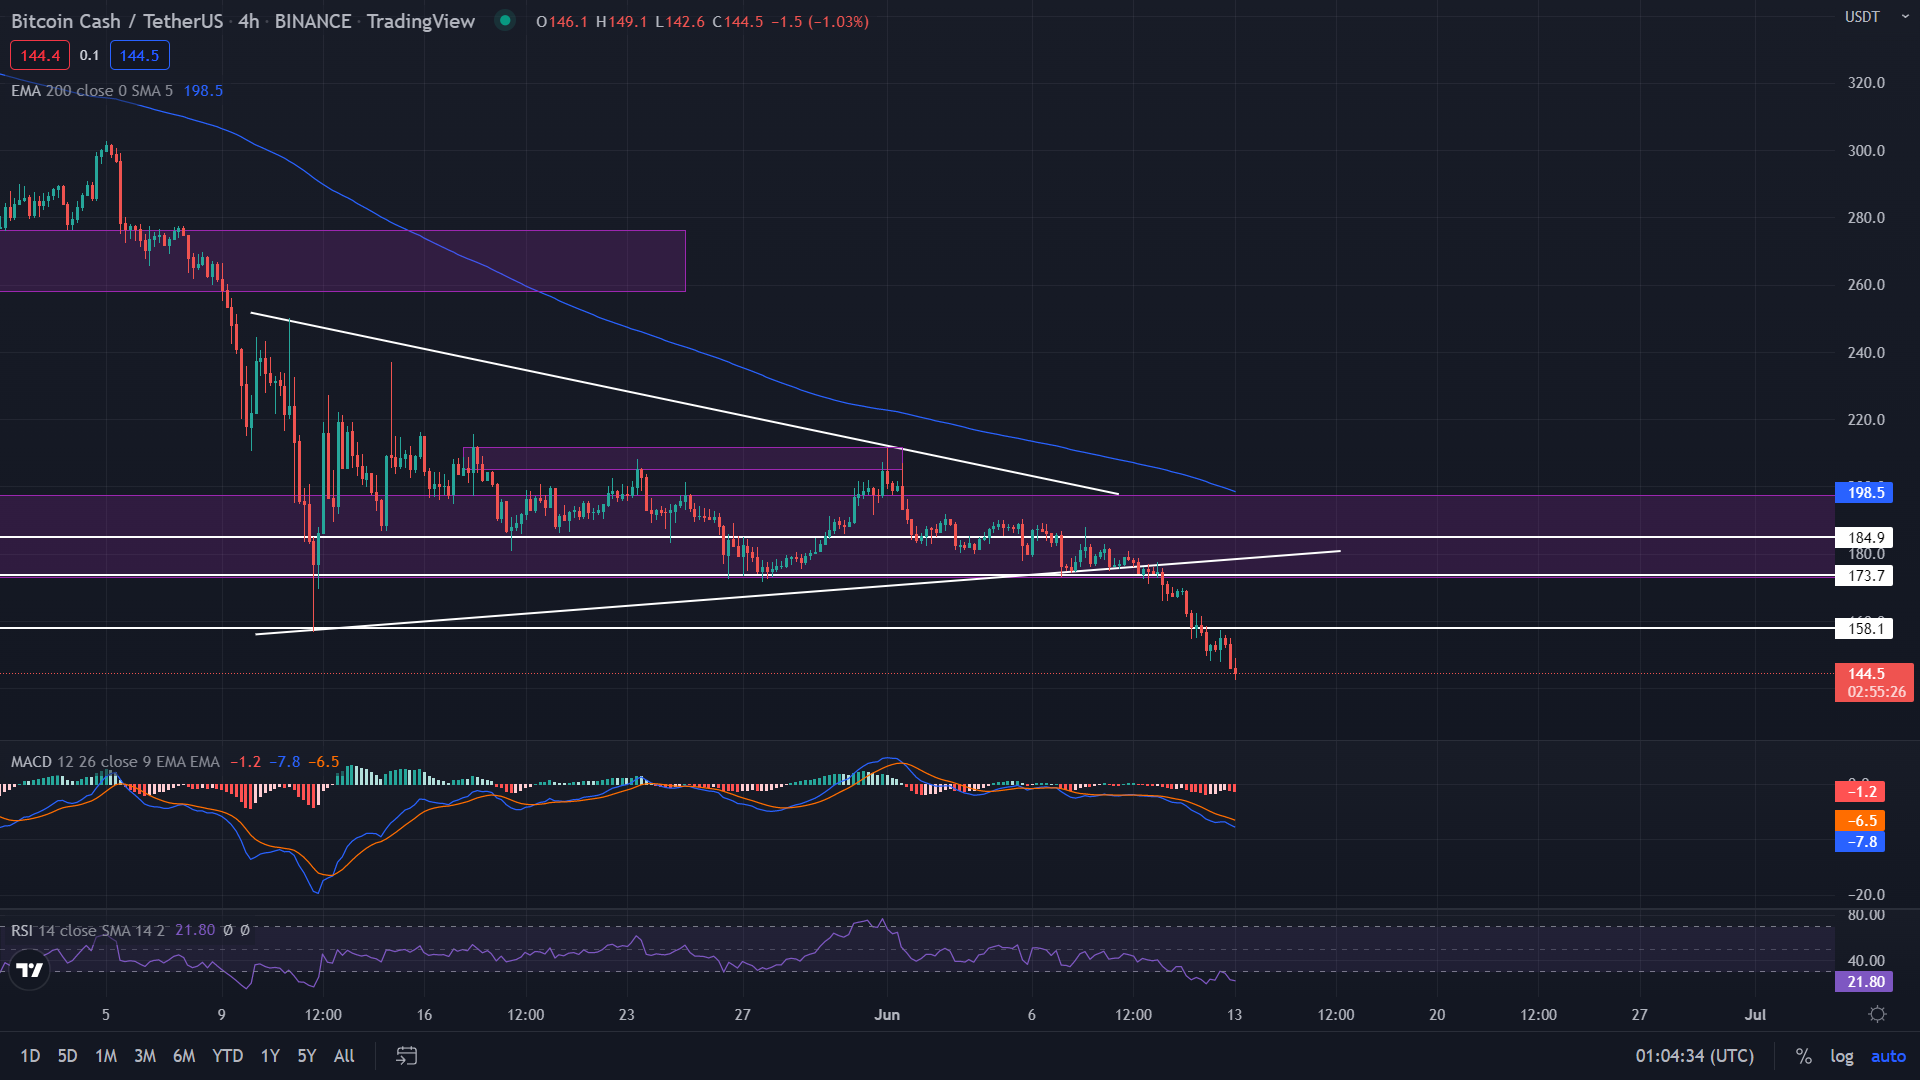The width and height of the screenshot is (1920, 1080).
Task: Toggle log scale mode
Action: point(1841,1056)
